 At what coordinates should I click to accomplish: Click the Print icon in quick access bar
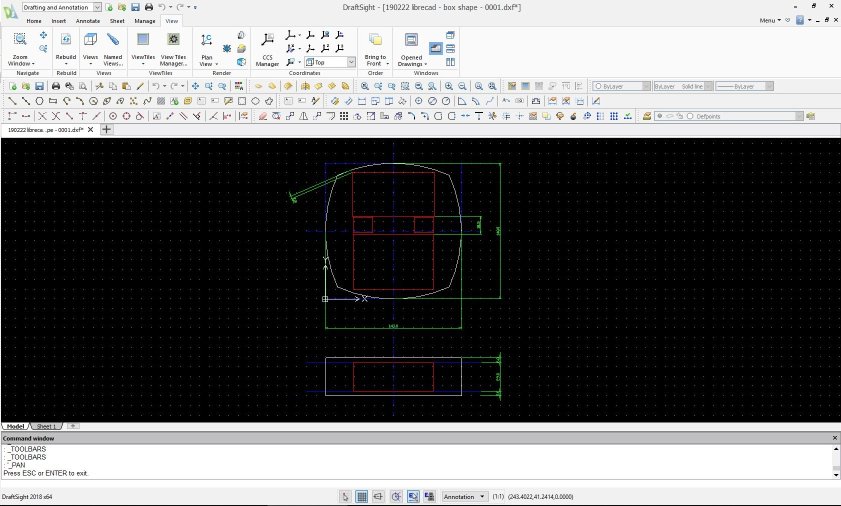click(149, 7)
